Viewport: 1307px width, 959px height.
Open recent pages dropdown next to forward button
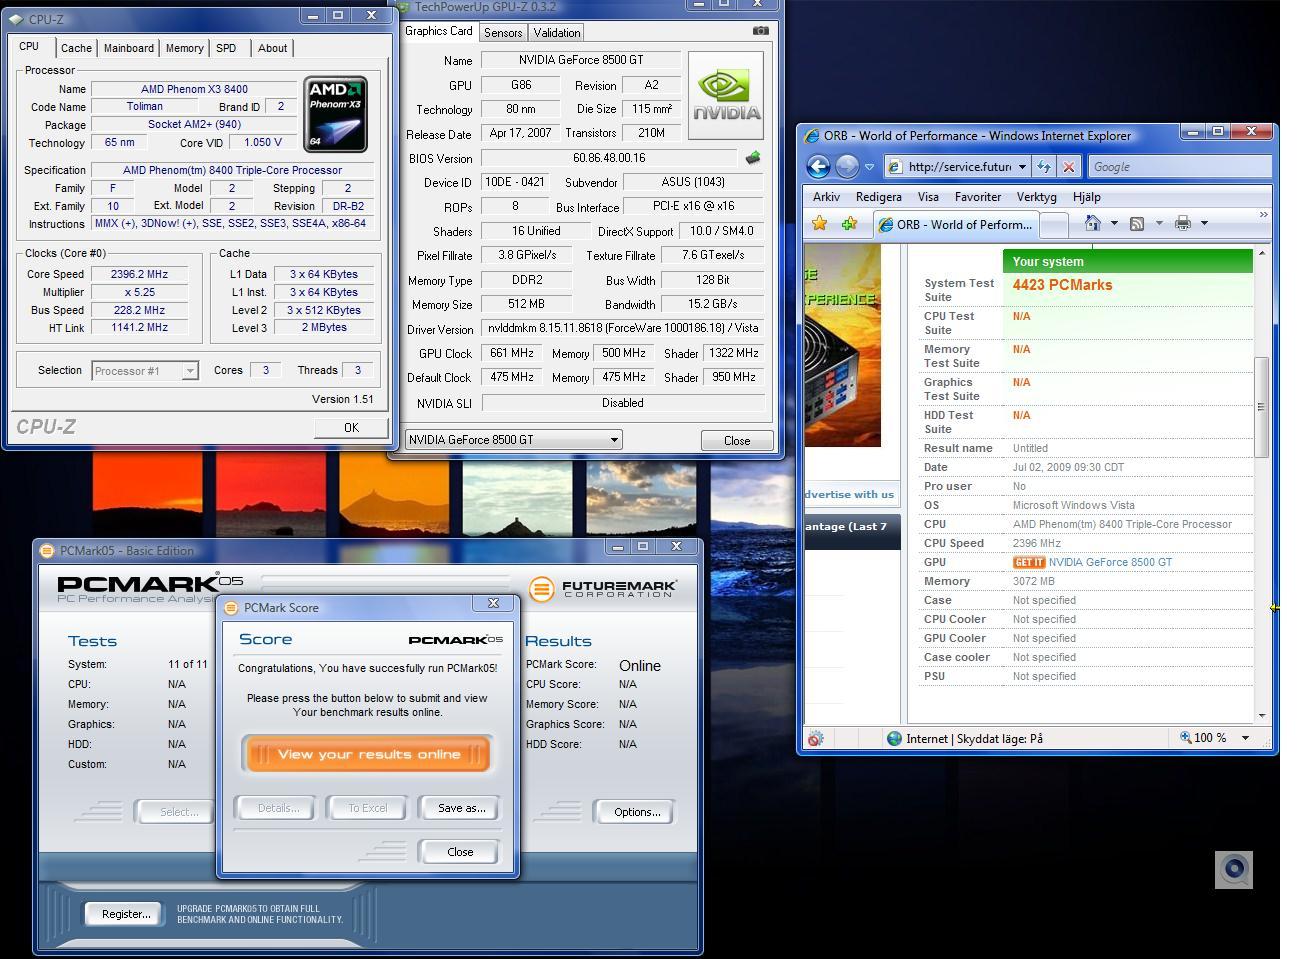coord(869,167)
